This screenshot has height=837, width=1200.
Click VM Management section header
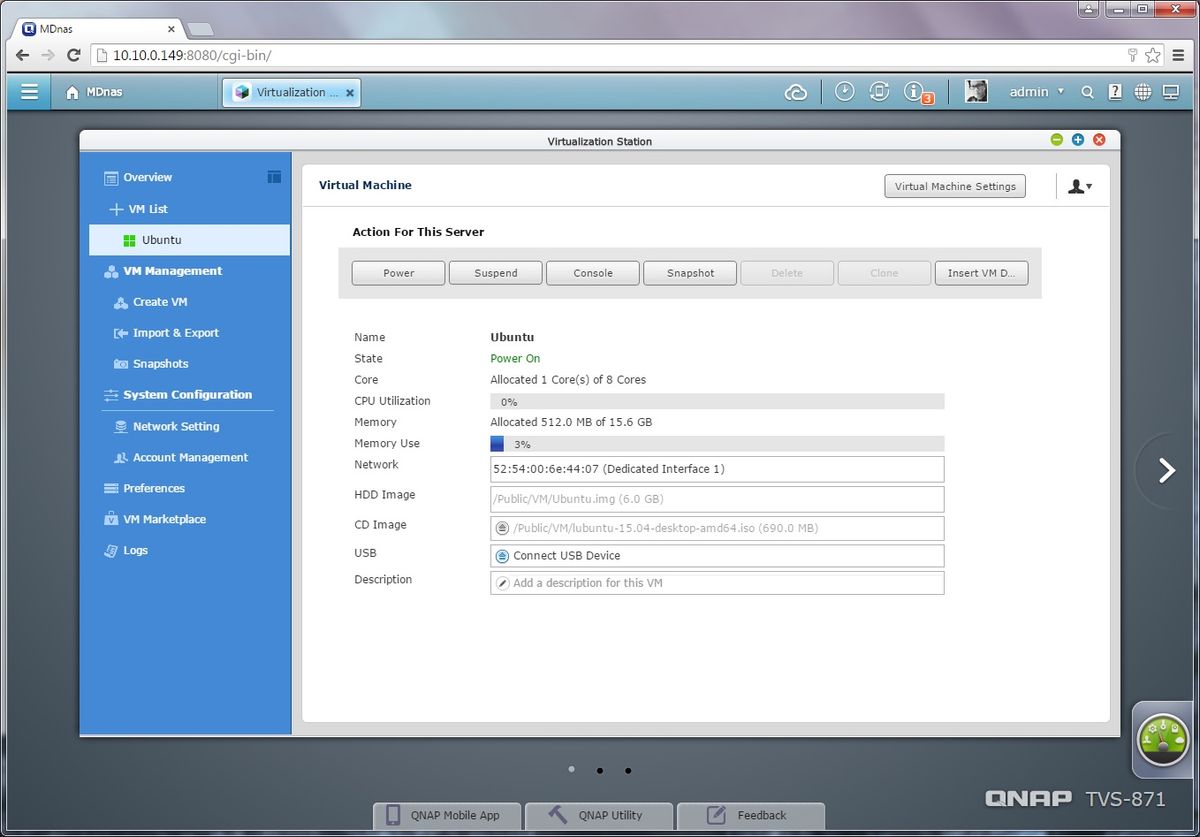[x=172, y=271]
